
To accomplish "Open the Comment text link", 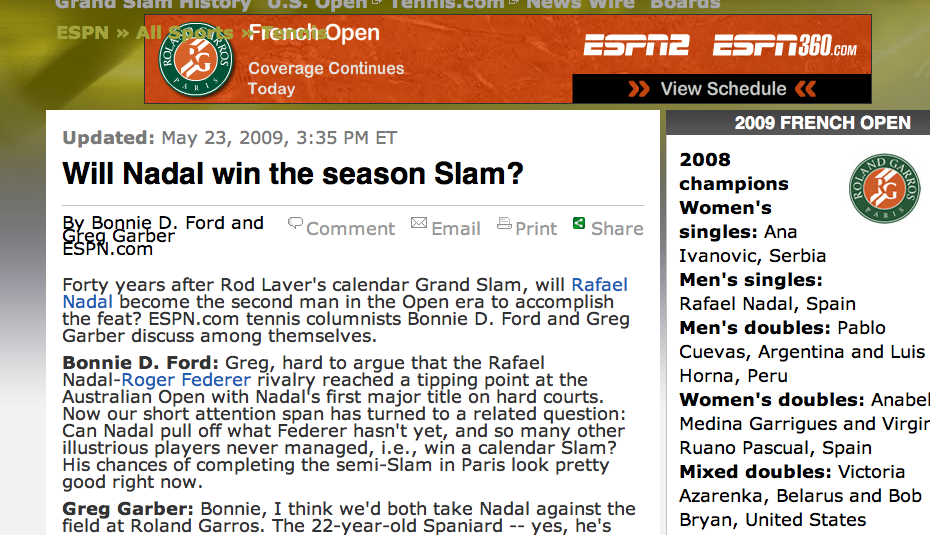I will pos(351,228).
